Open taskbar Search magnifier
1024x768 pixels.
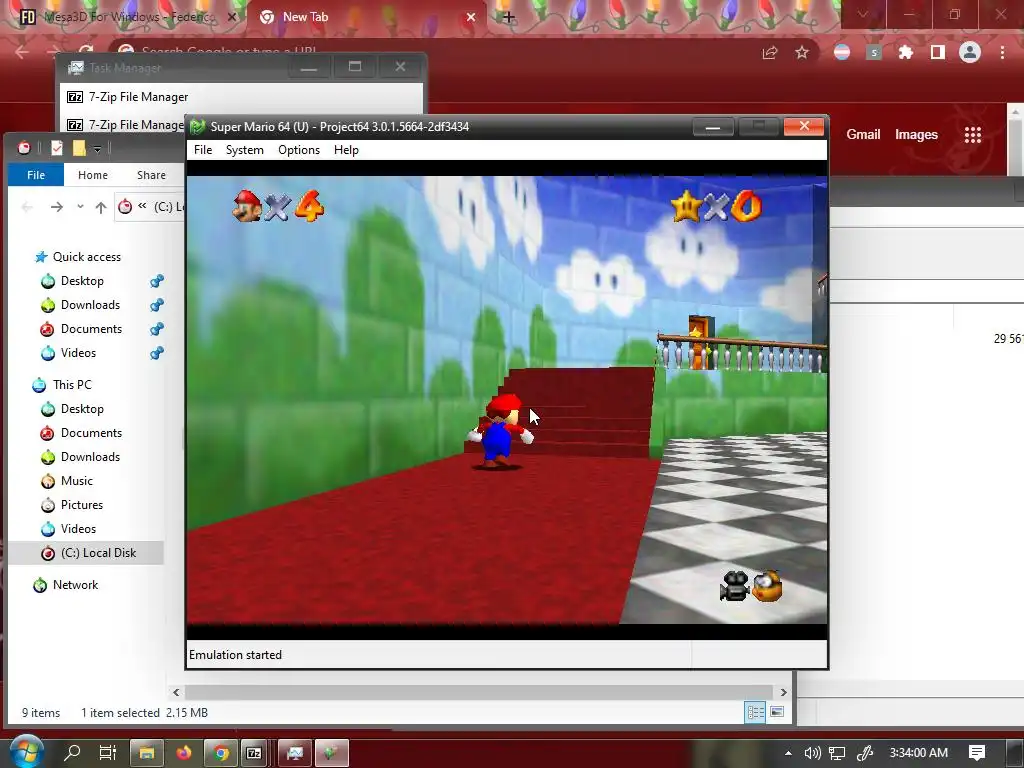[x=72, y=753]
